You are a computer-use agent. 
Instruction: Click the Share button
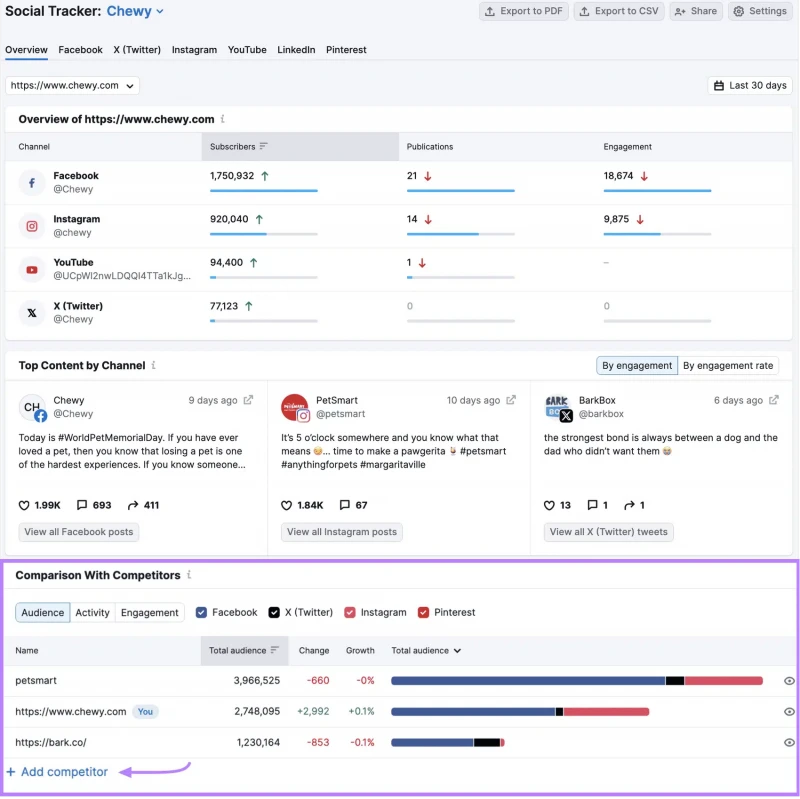(696, 11)
